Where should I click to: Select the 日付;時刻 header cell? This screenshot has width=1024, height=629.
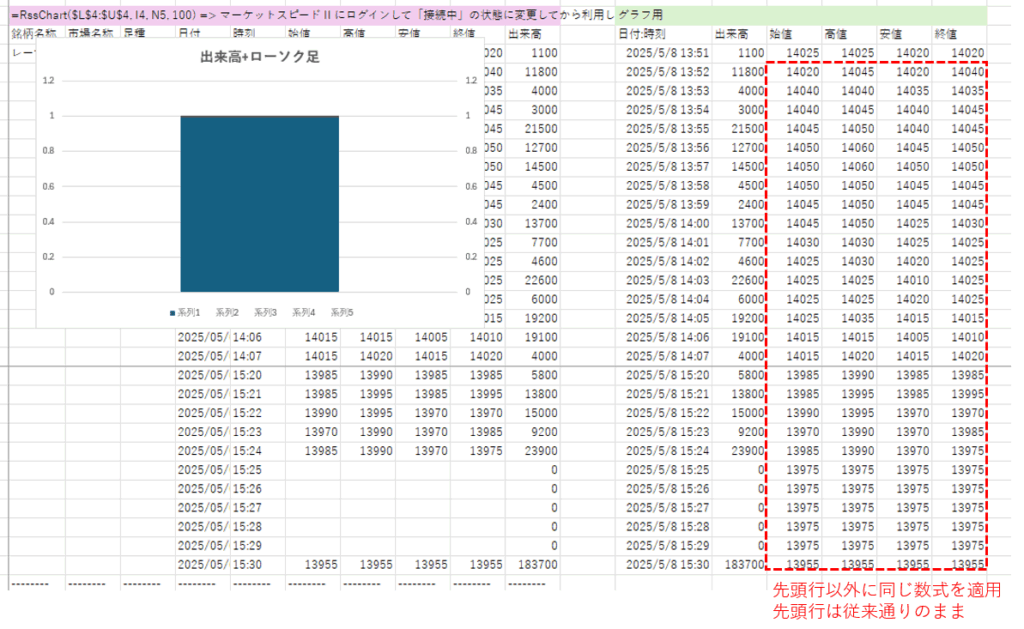pyautogui.click(x=664, y=34)
